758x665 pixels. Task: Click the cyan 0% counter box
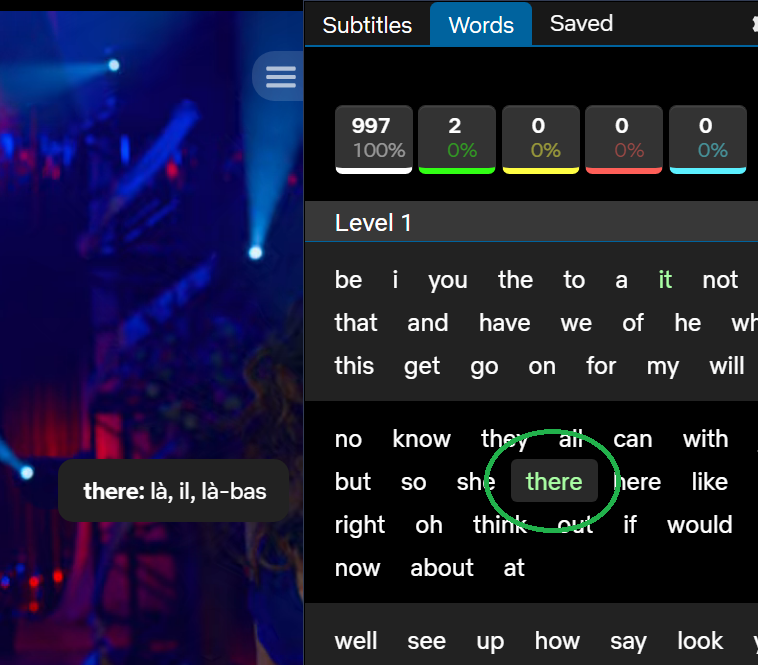click(707, 138)
